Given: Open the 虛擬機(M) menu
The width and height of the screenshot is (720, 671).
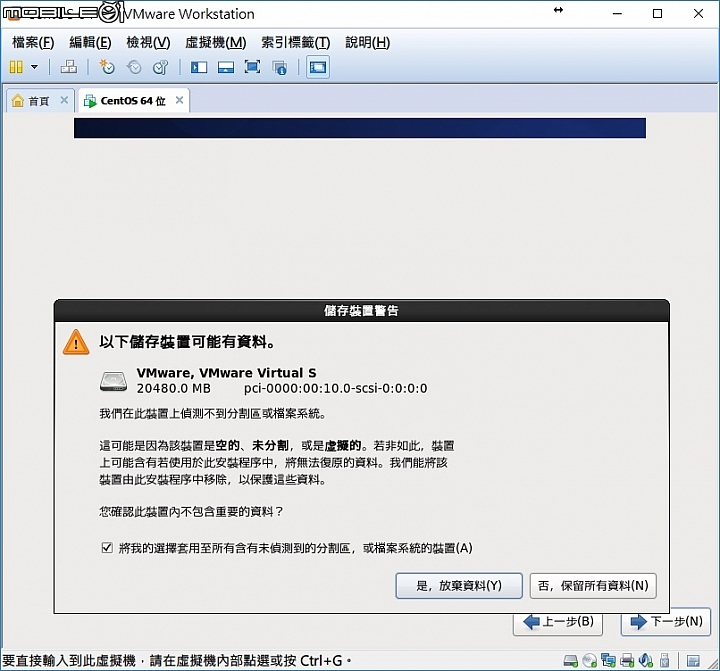Looking at the screenshot, I should click(216, 42).
